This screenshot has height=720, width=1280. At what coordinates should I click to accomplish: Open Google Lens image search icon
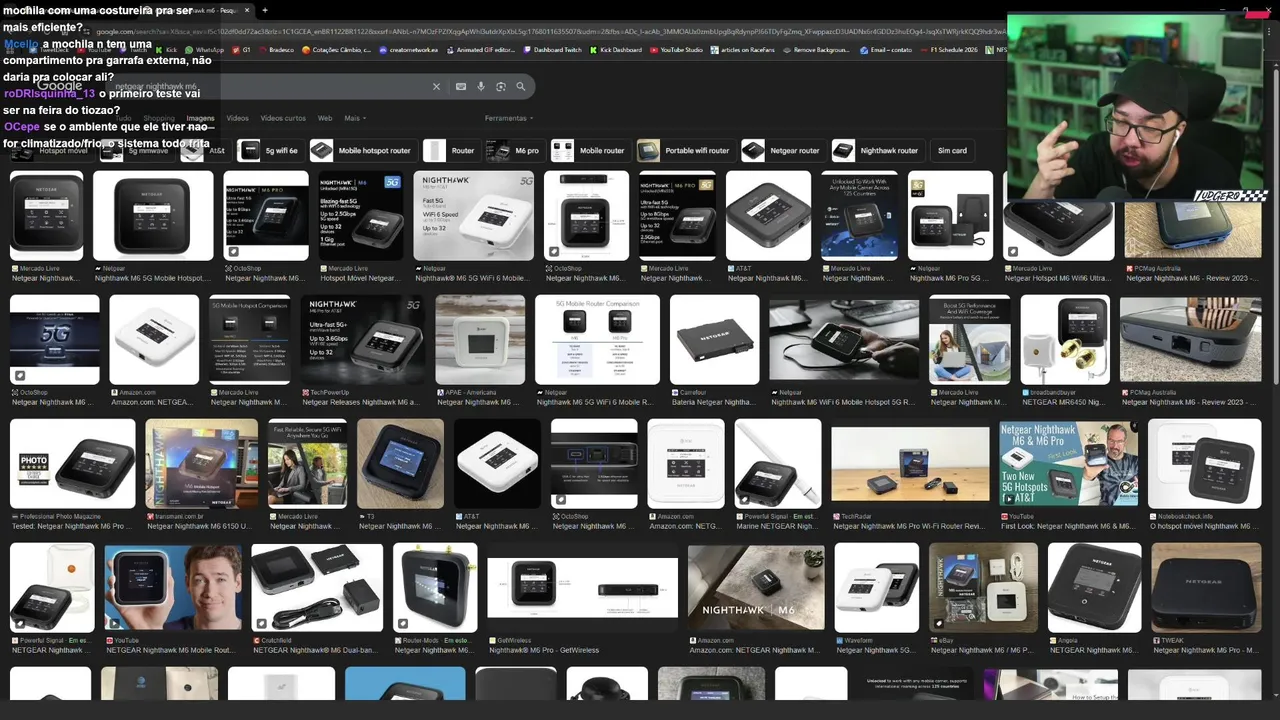point(501,87)
